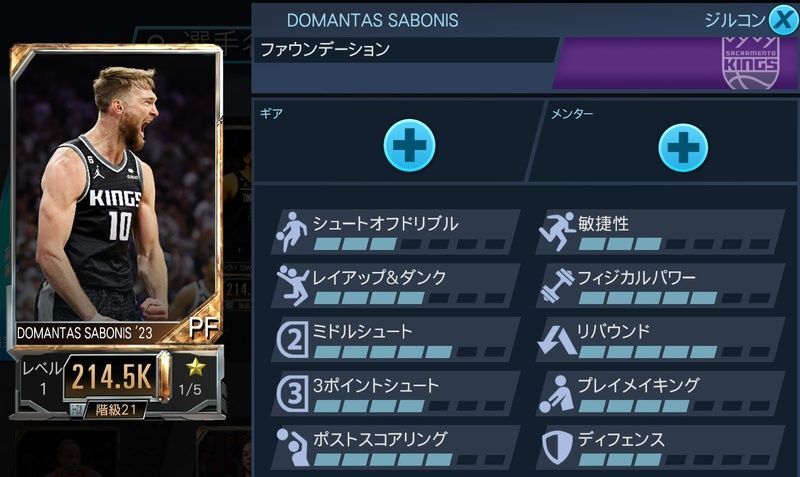Select the フィジカルパワー dumbbell icon
The image size is (800, 477).
pos(557,285)
